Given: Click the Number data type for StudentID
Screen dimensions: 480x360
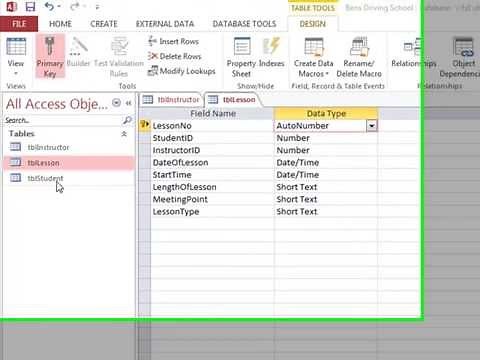Looking at the screenshot, I should 326,138.
